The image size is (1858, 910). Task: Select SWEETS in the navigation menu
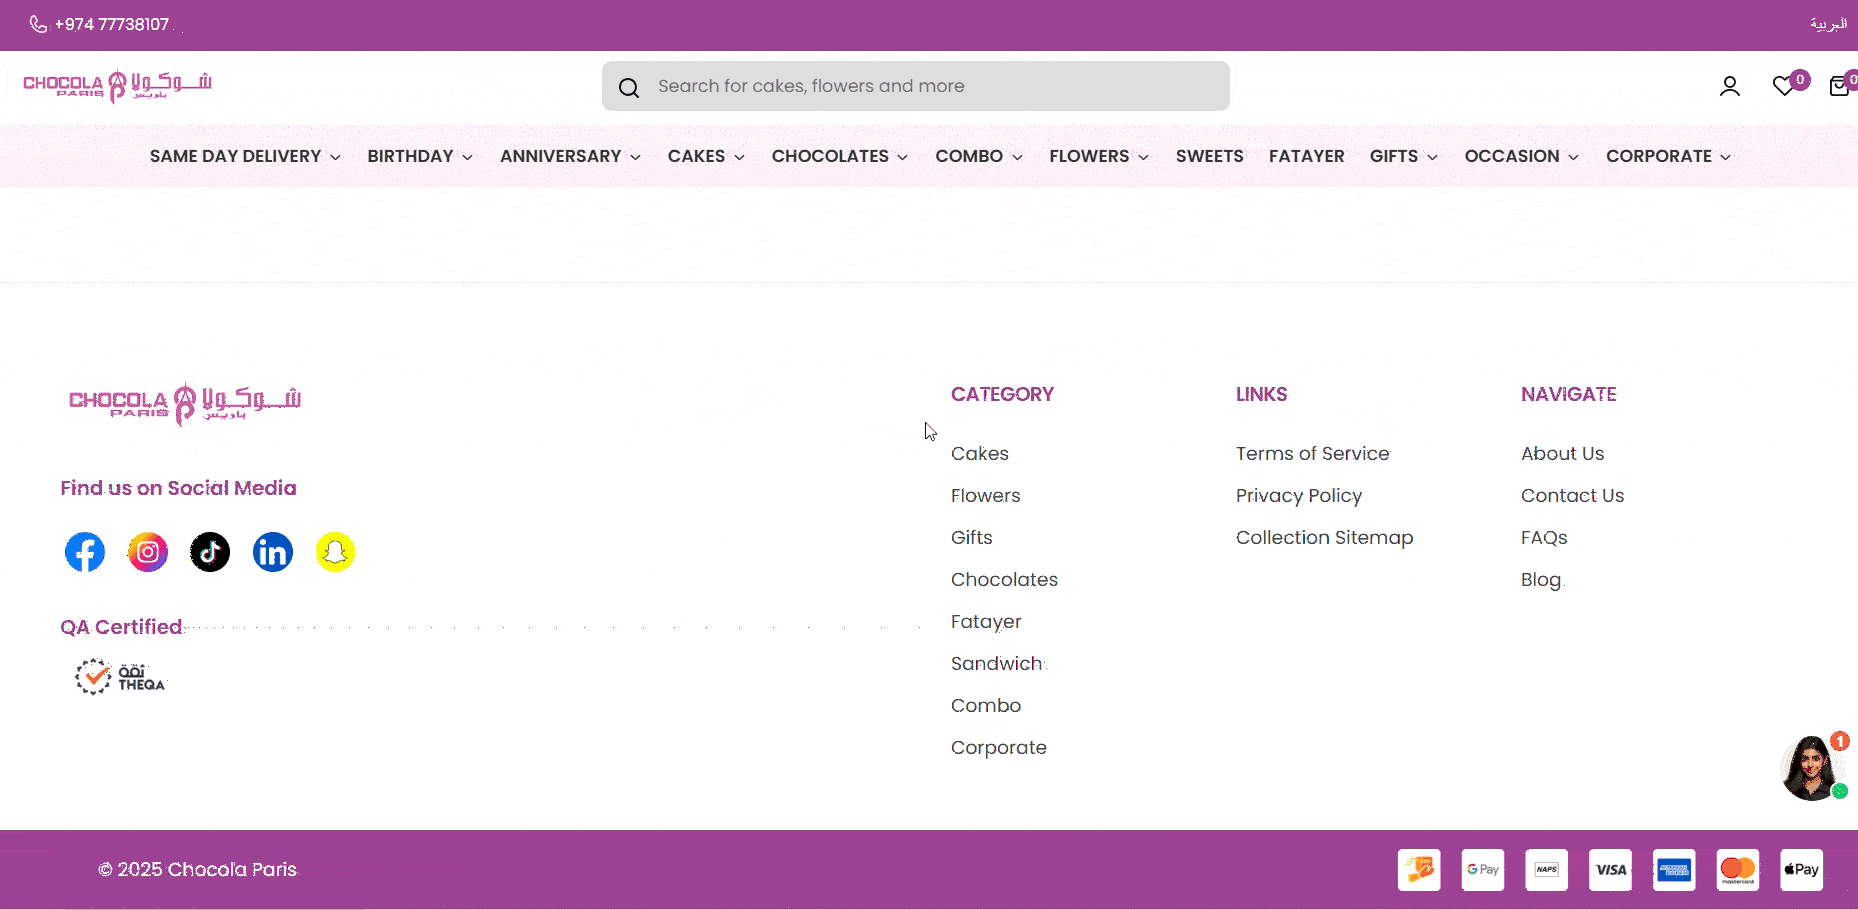point(1210,156)
